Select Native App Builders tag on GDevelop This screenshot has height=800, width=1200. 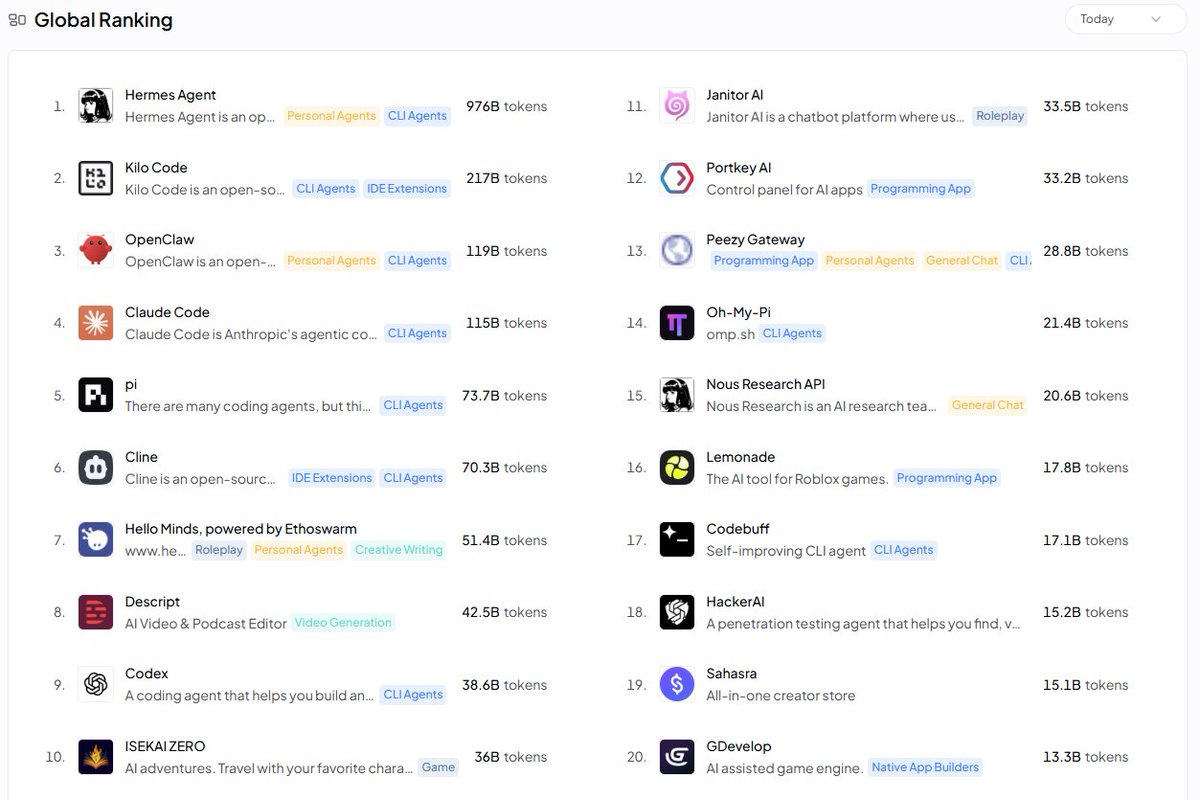click(x=925, y=767)
